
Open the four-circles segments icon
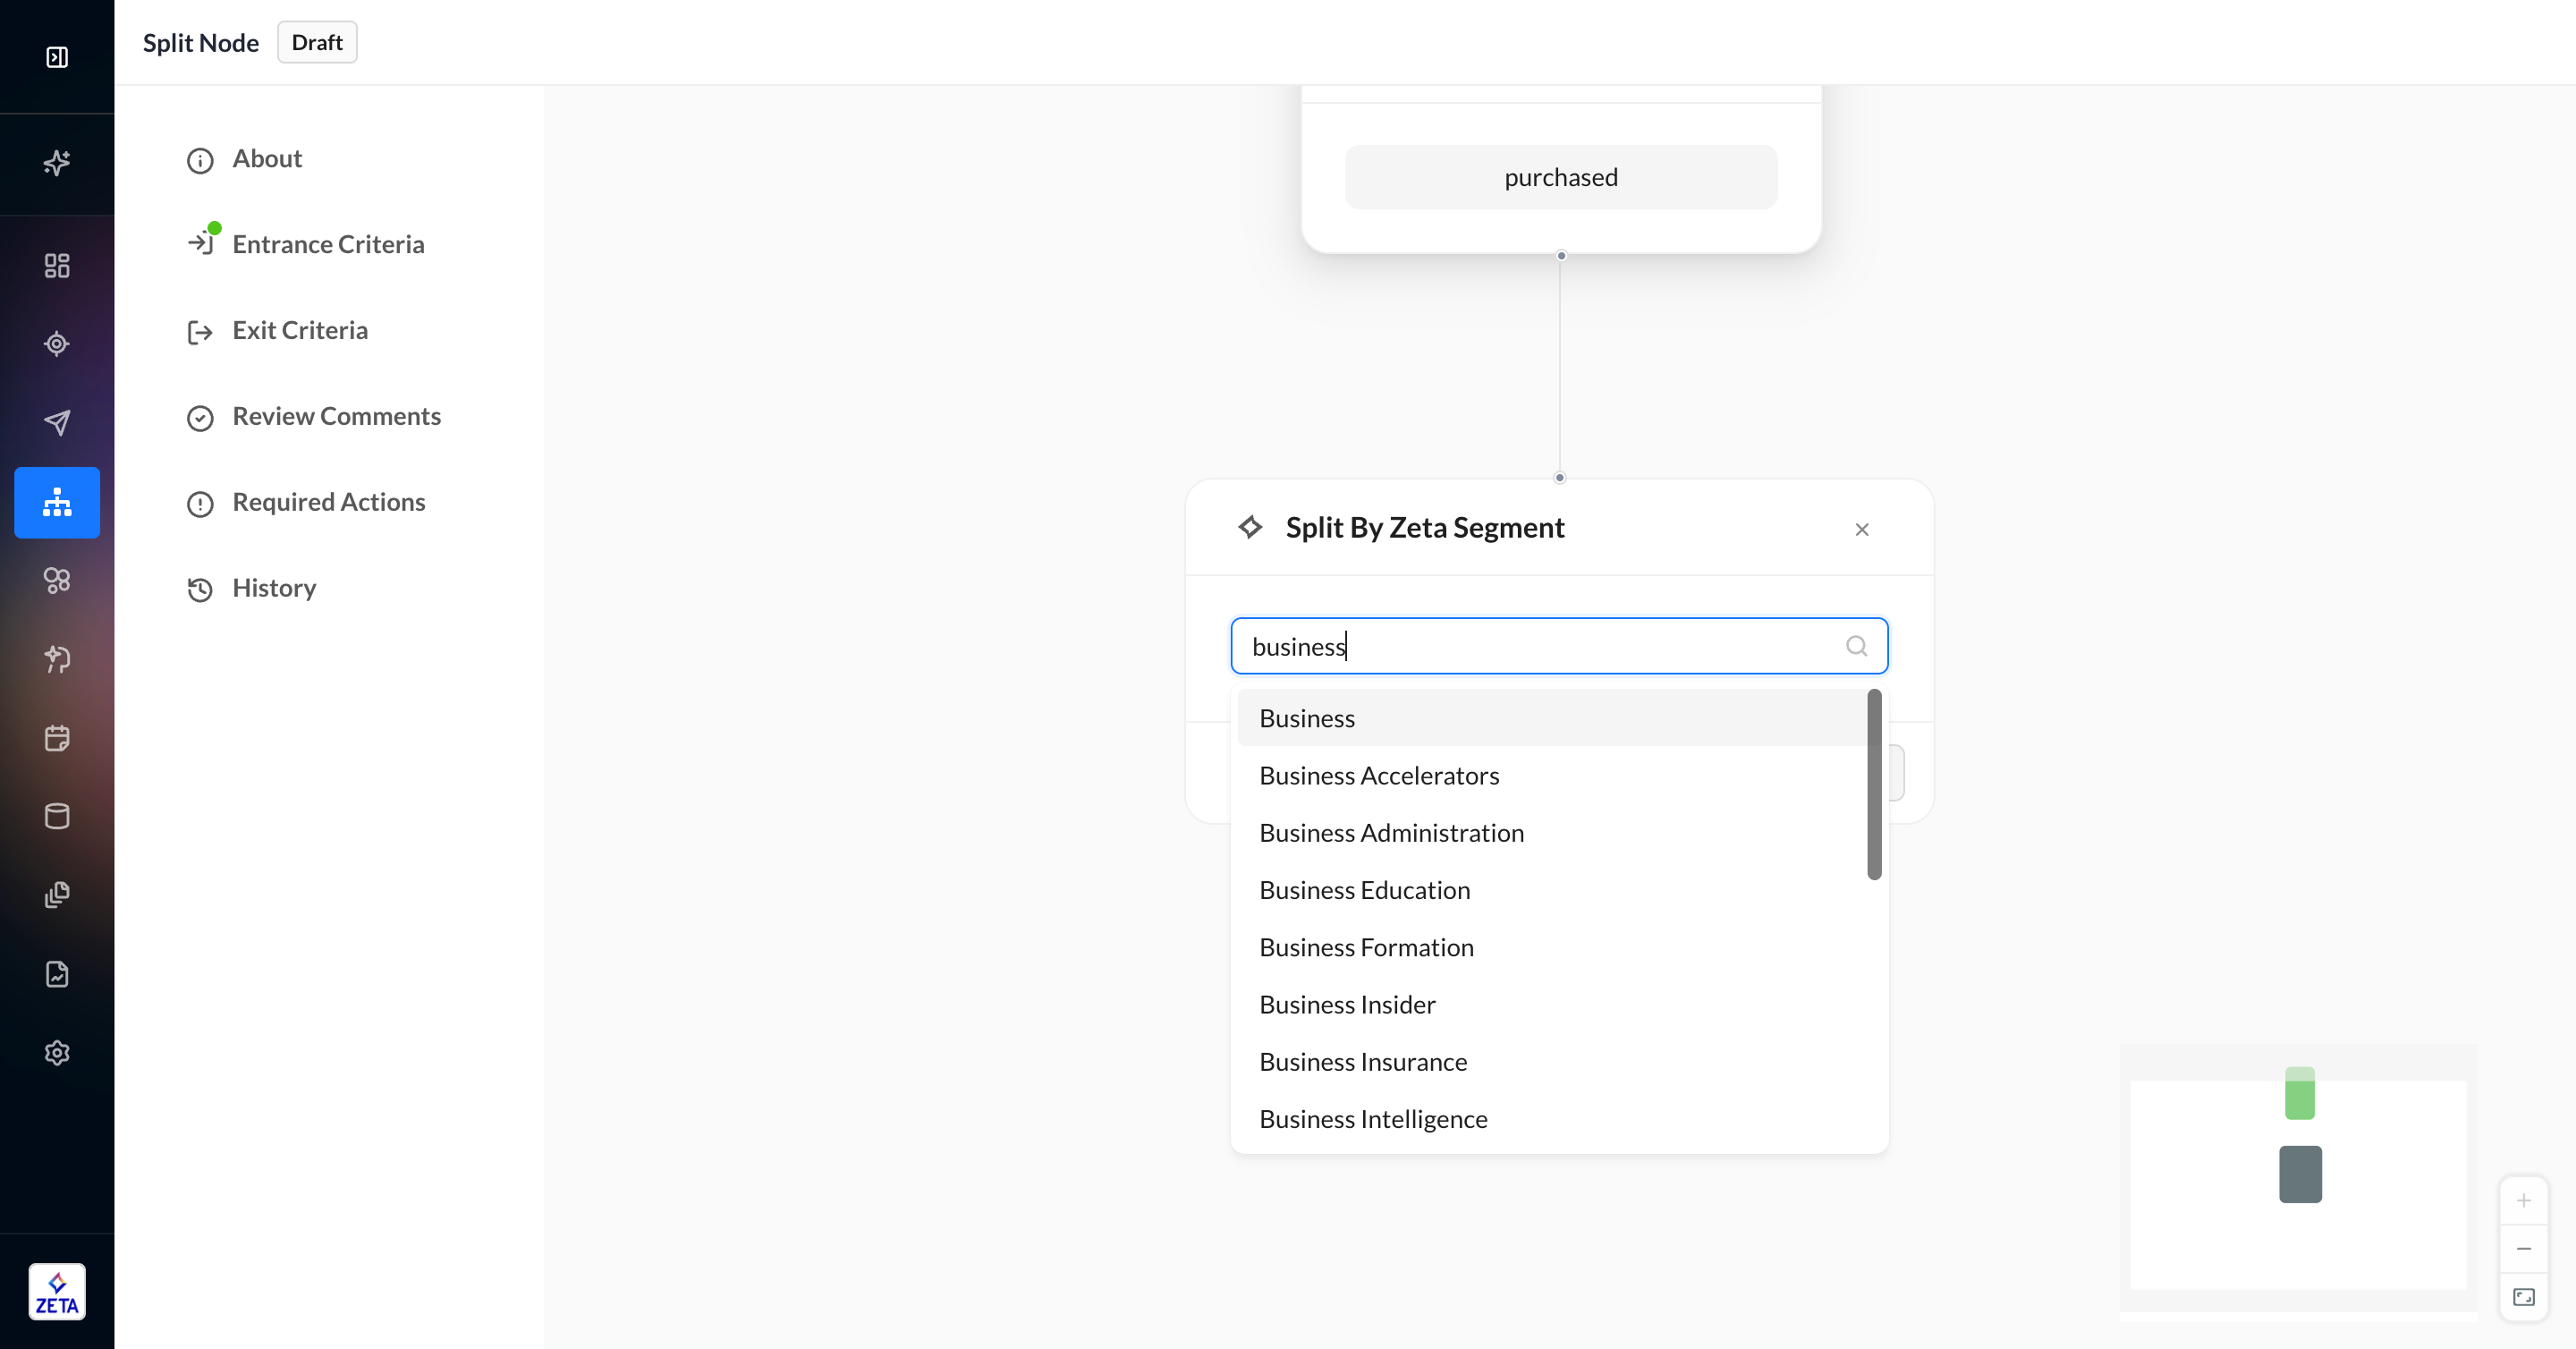(57, 580)
